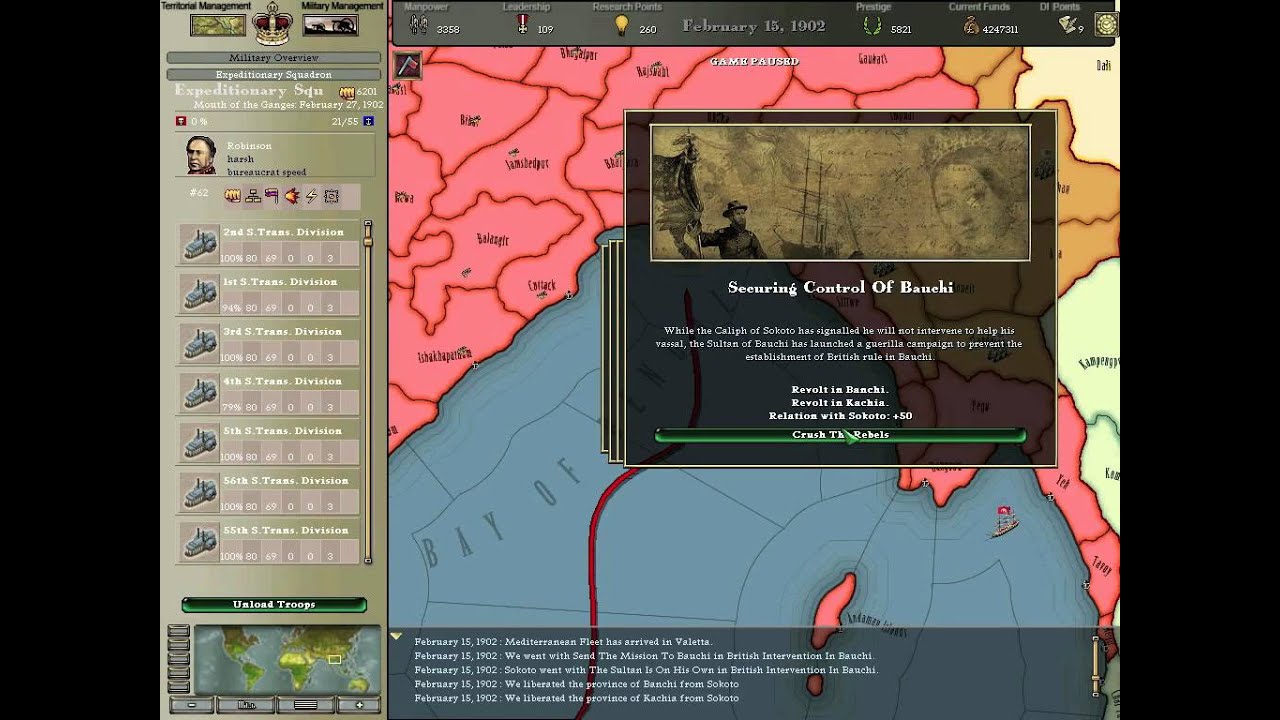Viewport: 1280px width, 720px height.
Task: Collapse the message log arrow
Action: click(x=396, y=636)
